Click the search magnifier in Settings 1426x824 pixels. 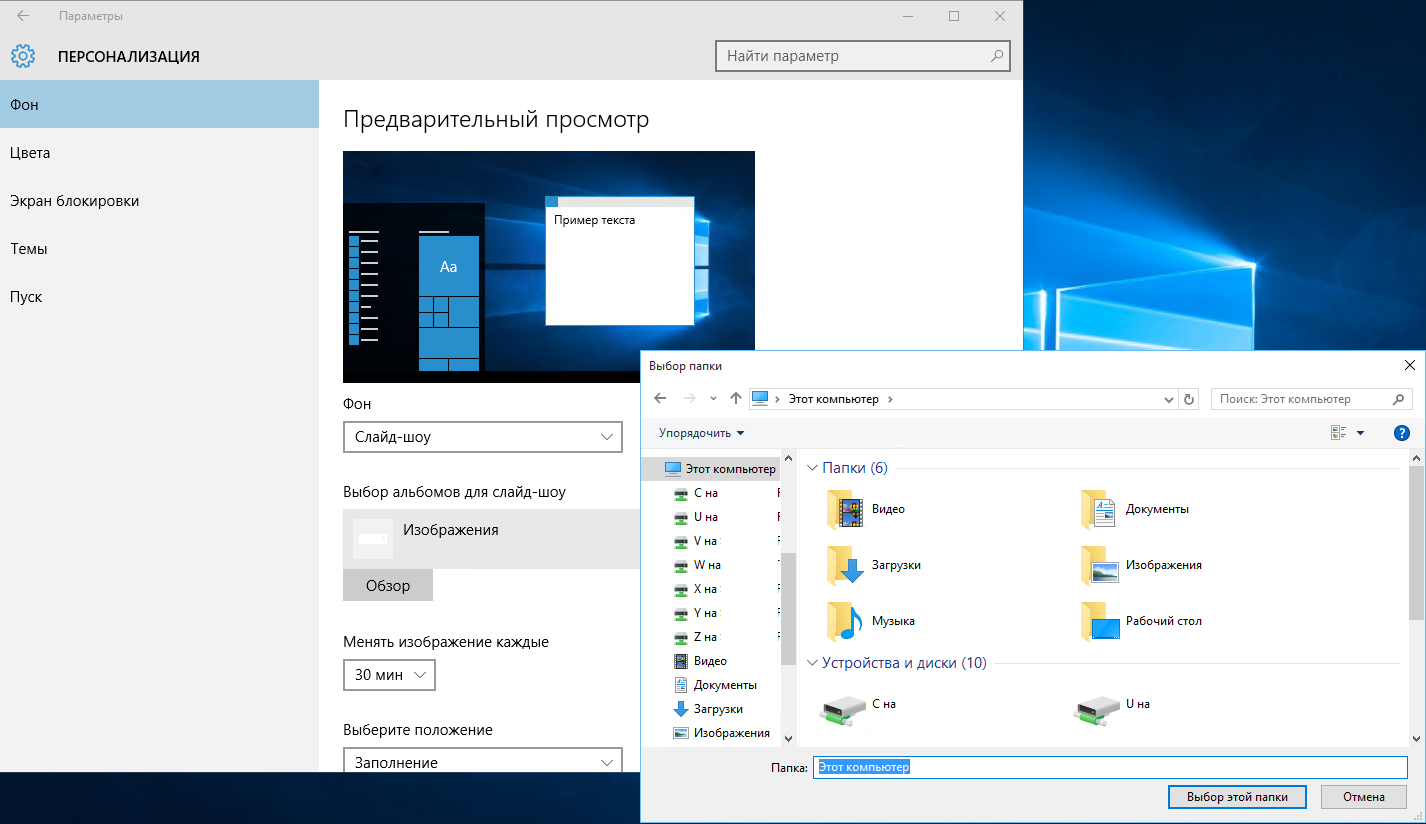pyautogui.click(x=996, y=56)
